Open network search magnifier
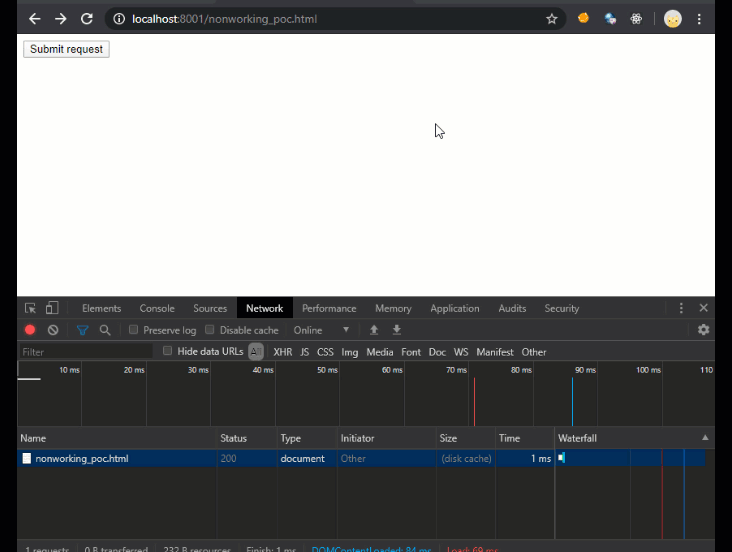This screenshot has width=732, height=552. pyautogui.click(x=105, y=330)
